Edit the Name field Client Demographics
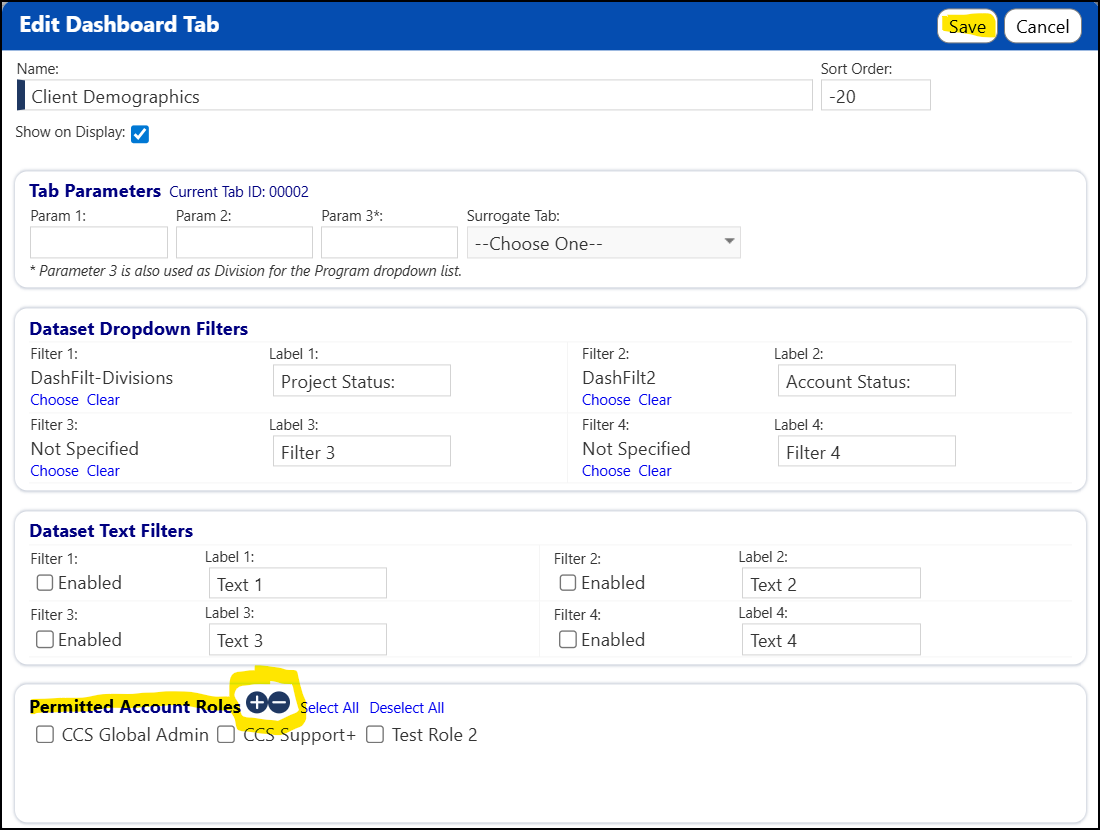 tap(415, 95)
